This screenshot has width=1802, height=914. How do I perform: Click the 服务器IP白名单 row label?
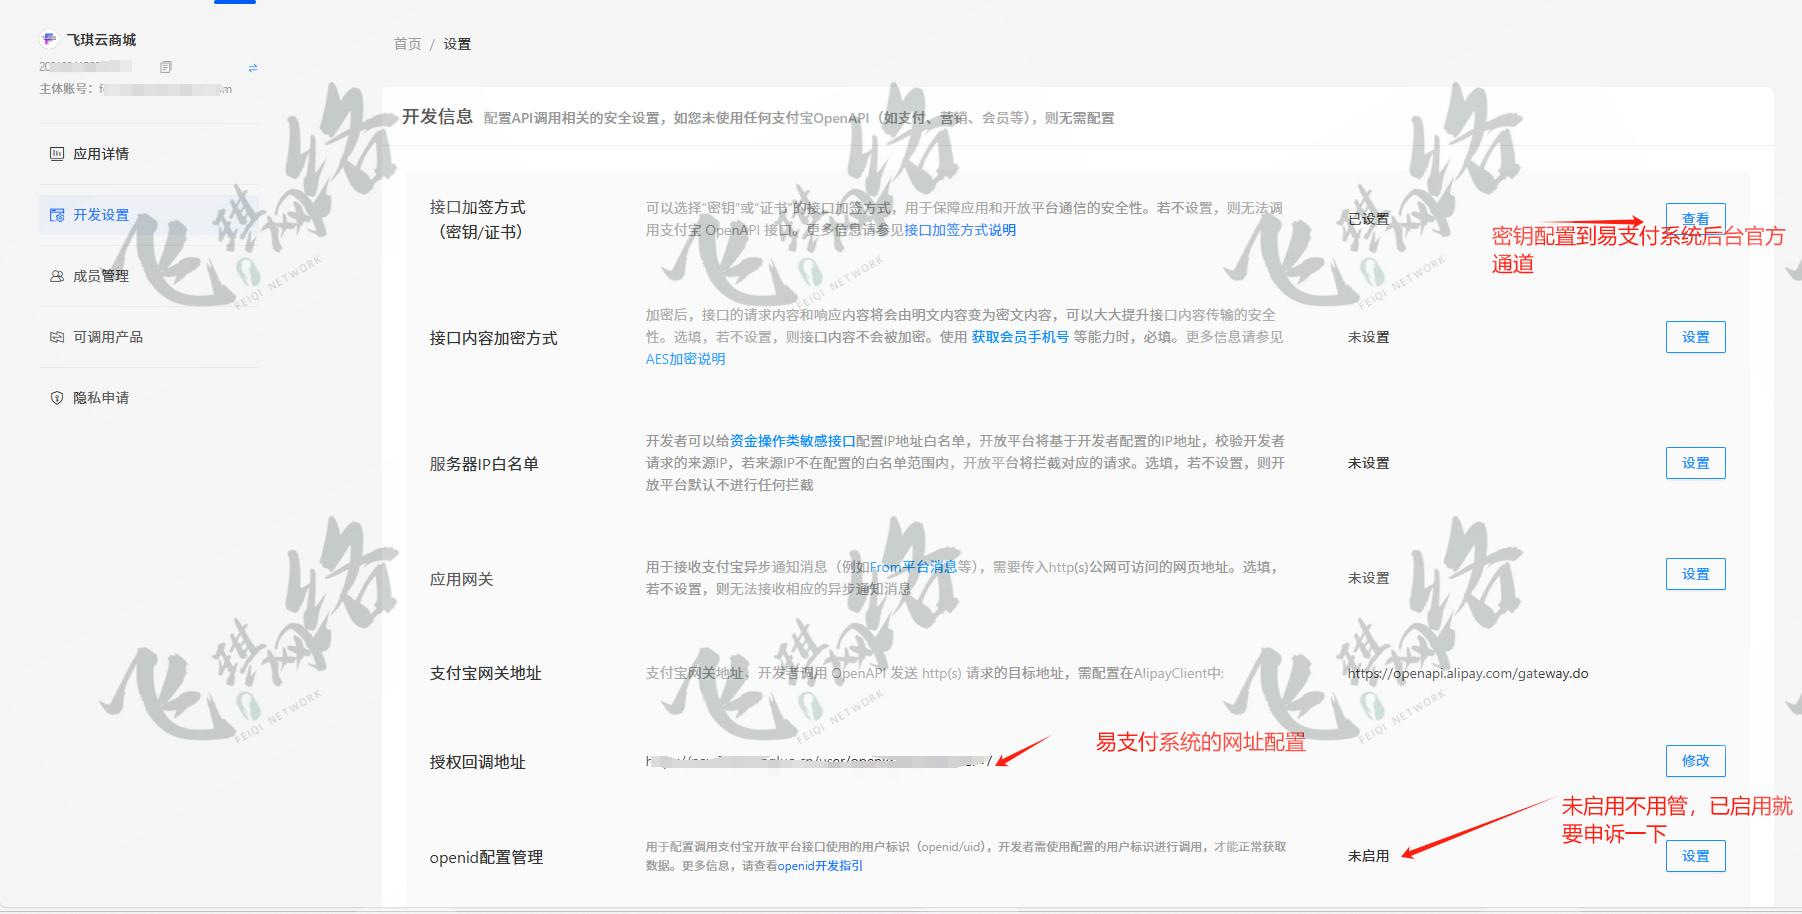coord(484,464)
